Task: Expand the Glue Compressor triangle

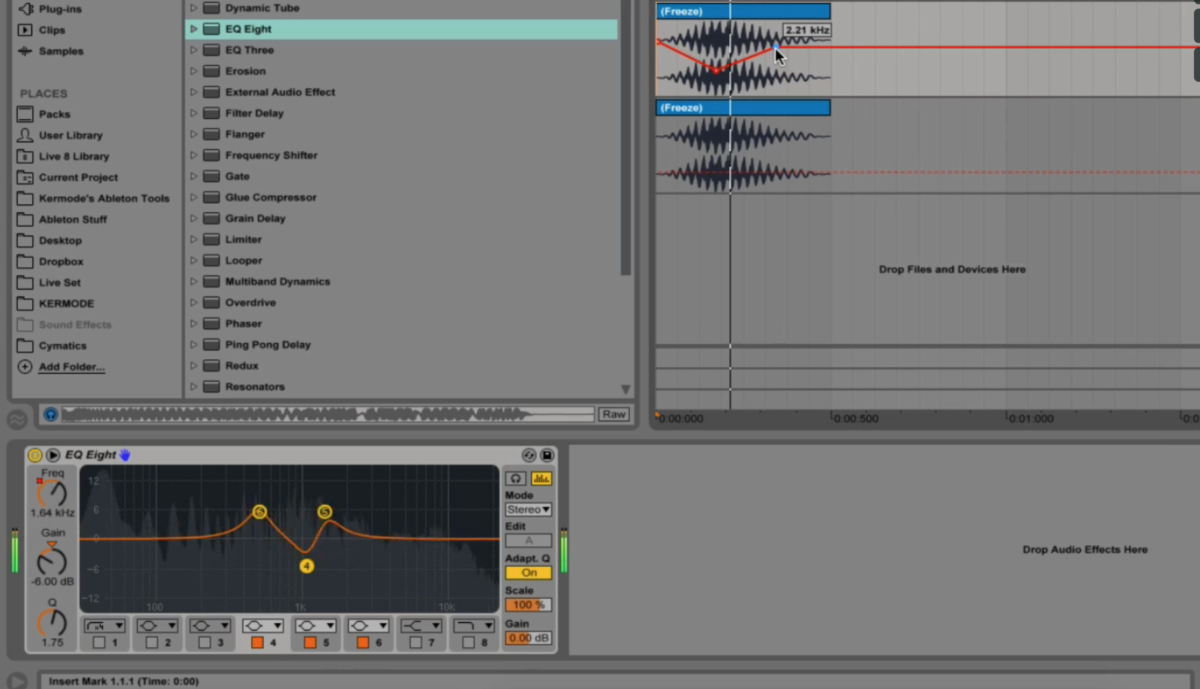Action: pyautogui.click(x=194, y=197)
